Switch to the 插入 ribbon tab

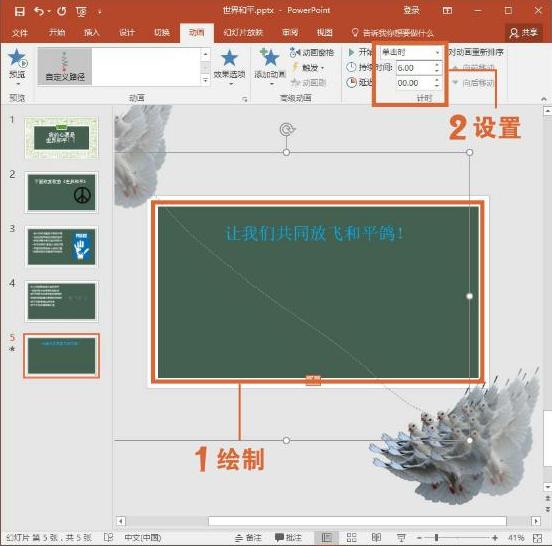92,33
